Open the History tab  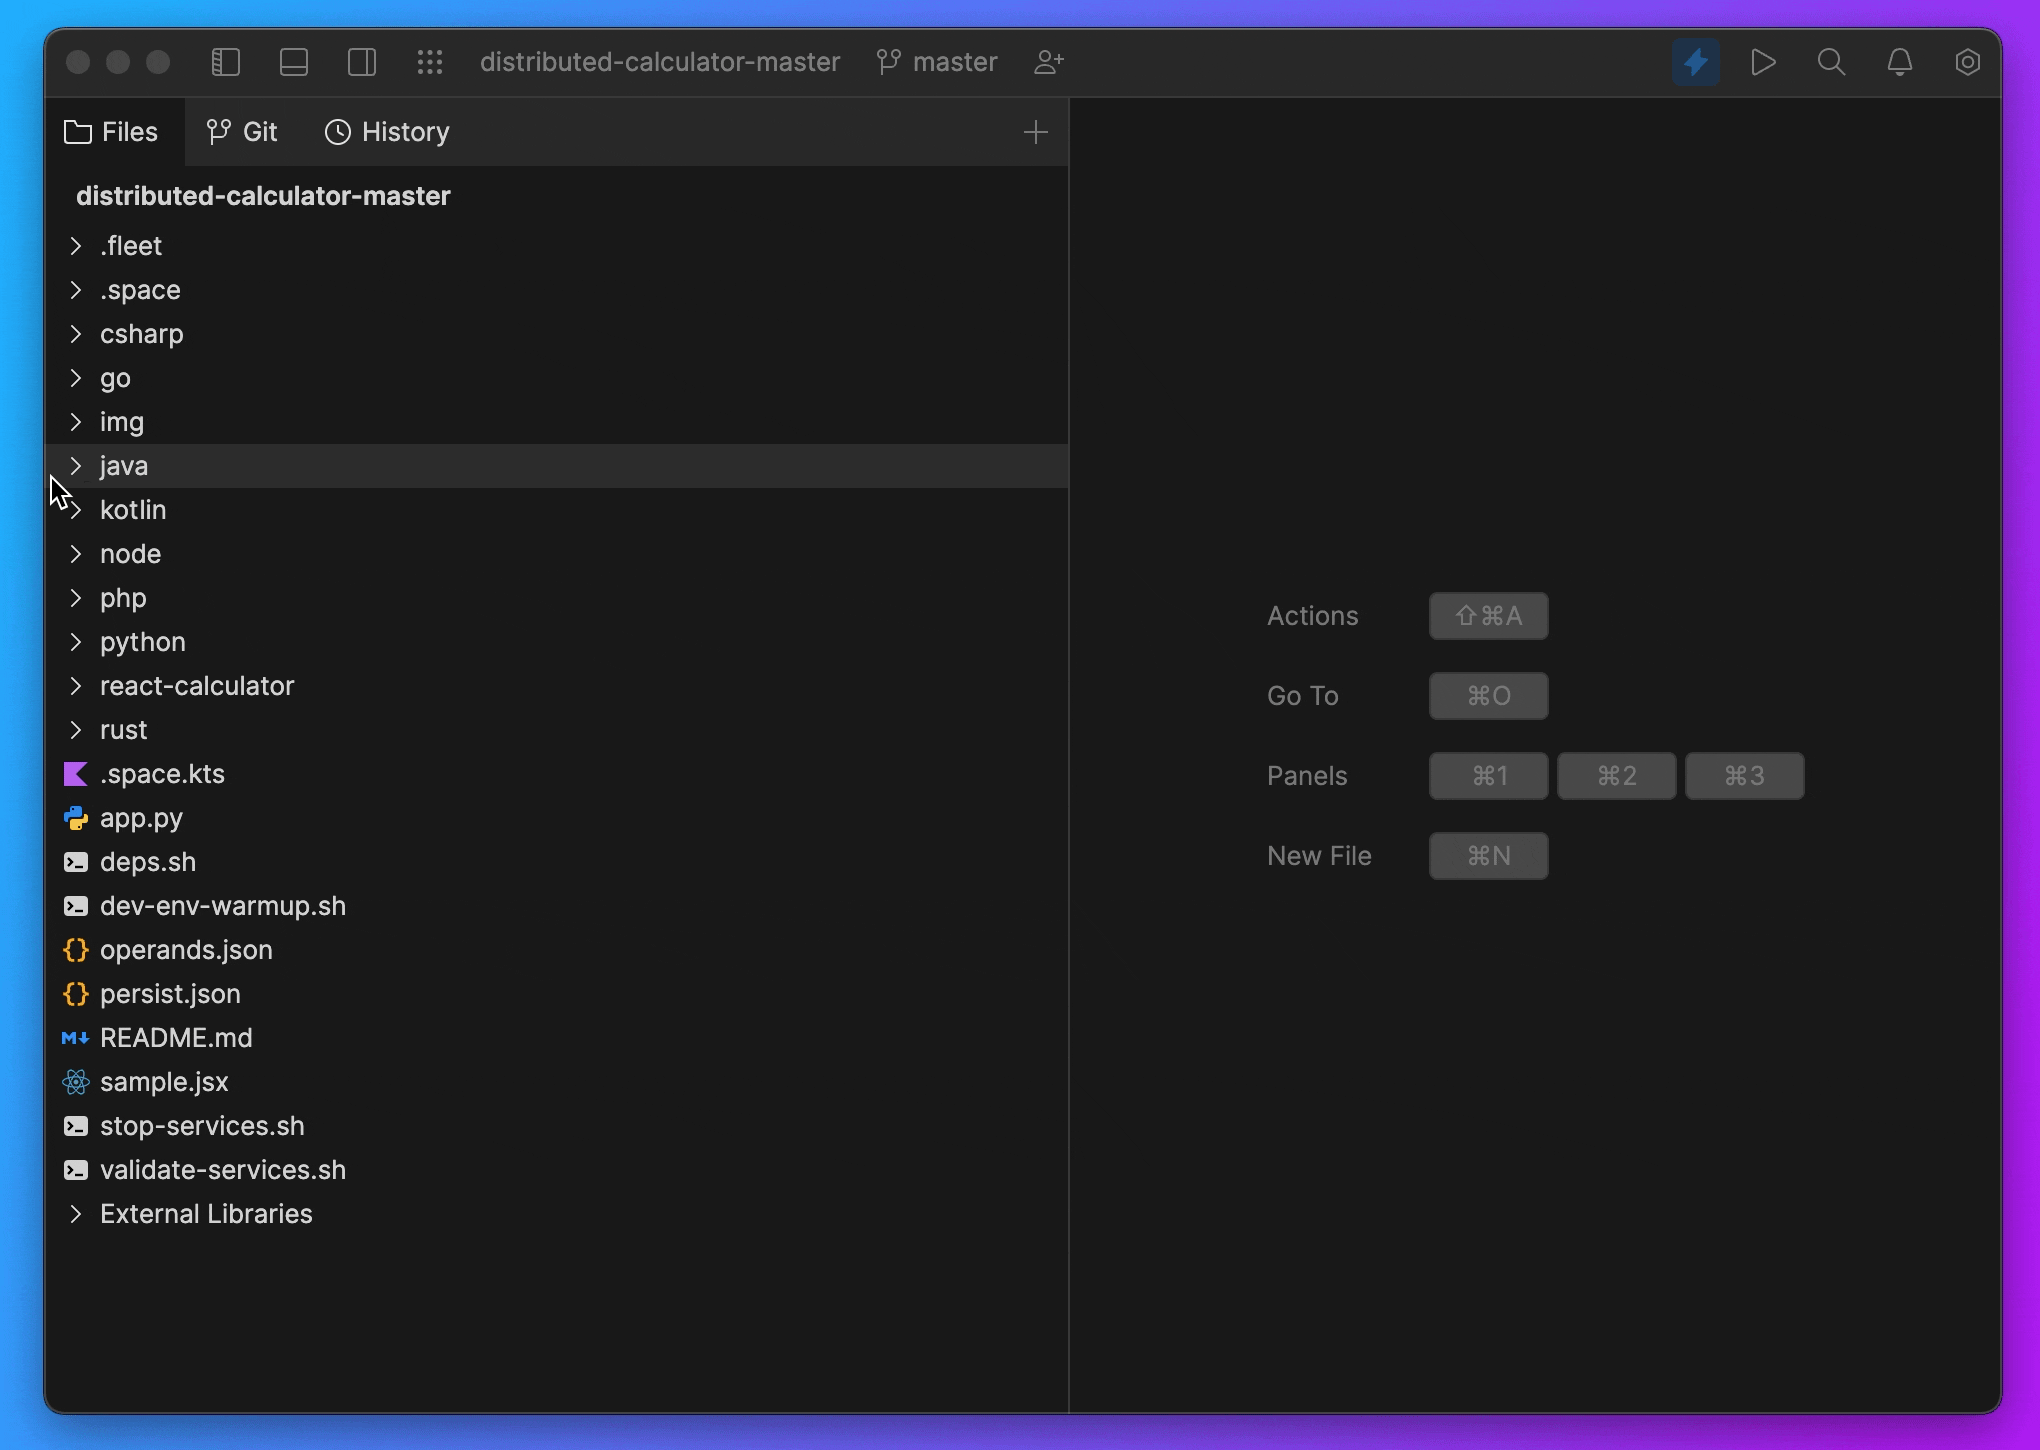point(388,130)
